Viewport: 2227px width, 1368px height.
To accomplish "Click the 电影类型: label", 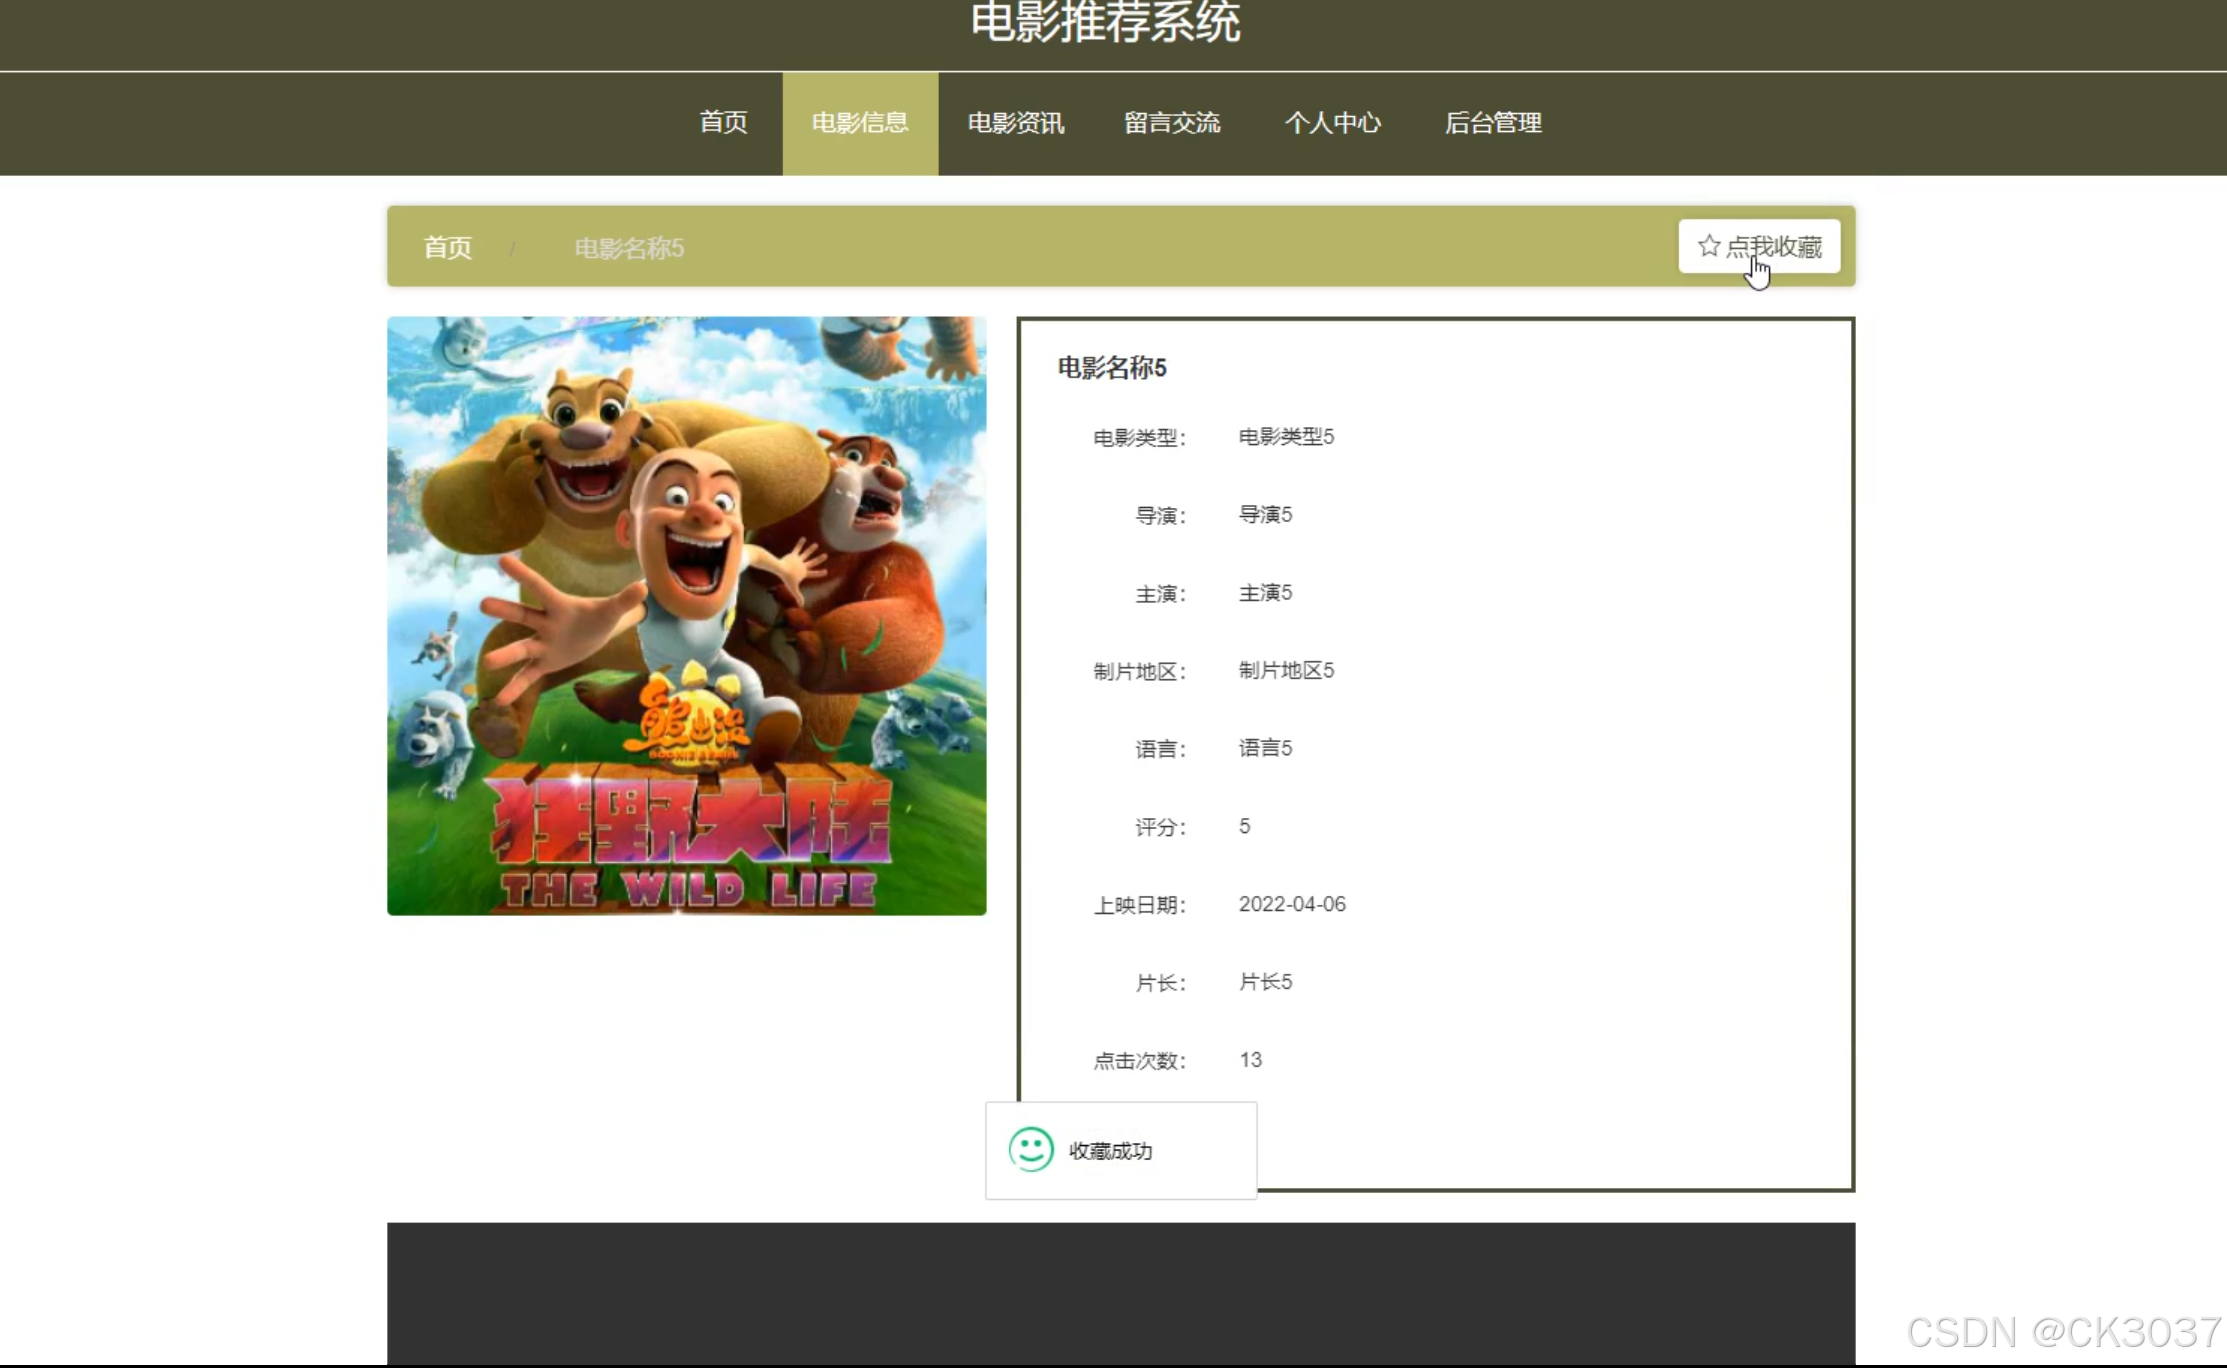I will tap(1139, 438).
